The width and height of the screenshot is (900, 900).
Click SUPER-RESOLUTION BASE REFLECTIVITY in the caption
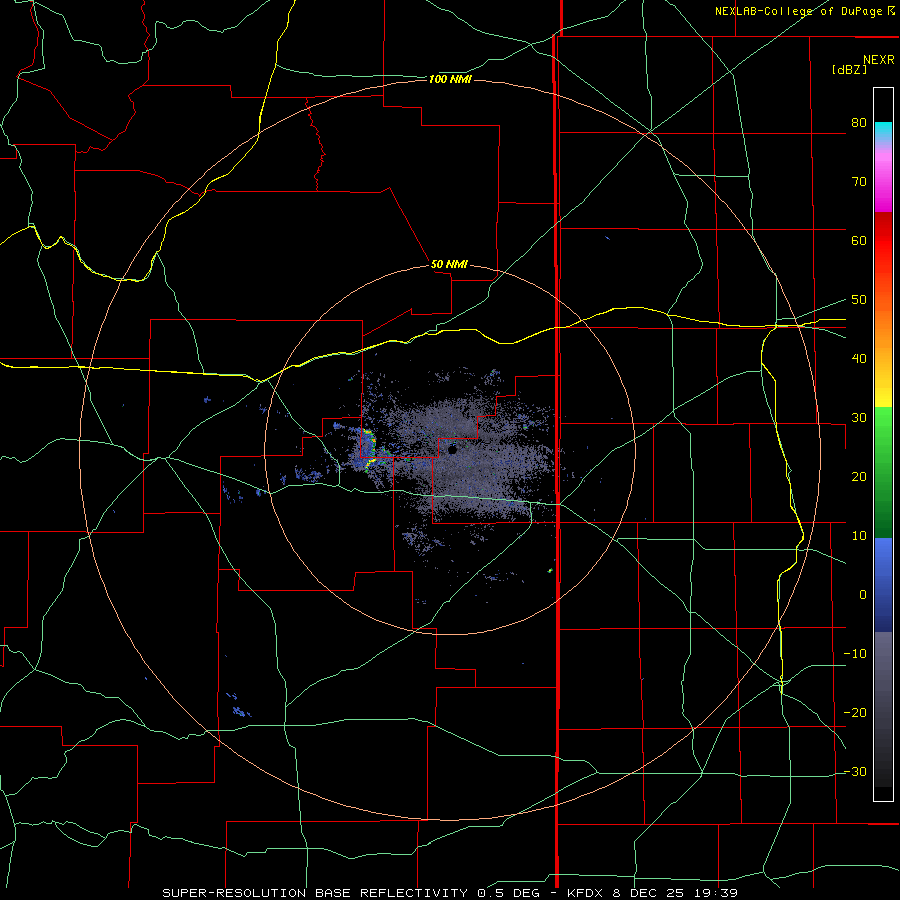click(315, 893)
